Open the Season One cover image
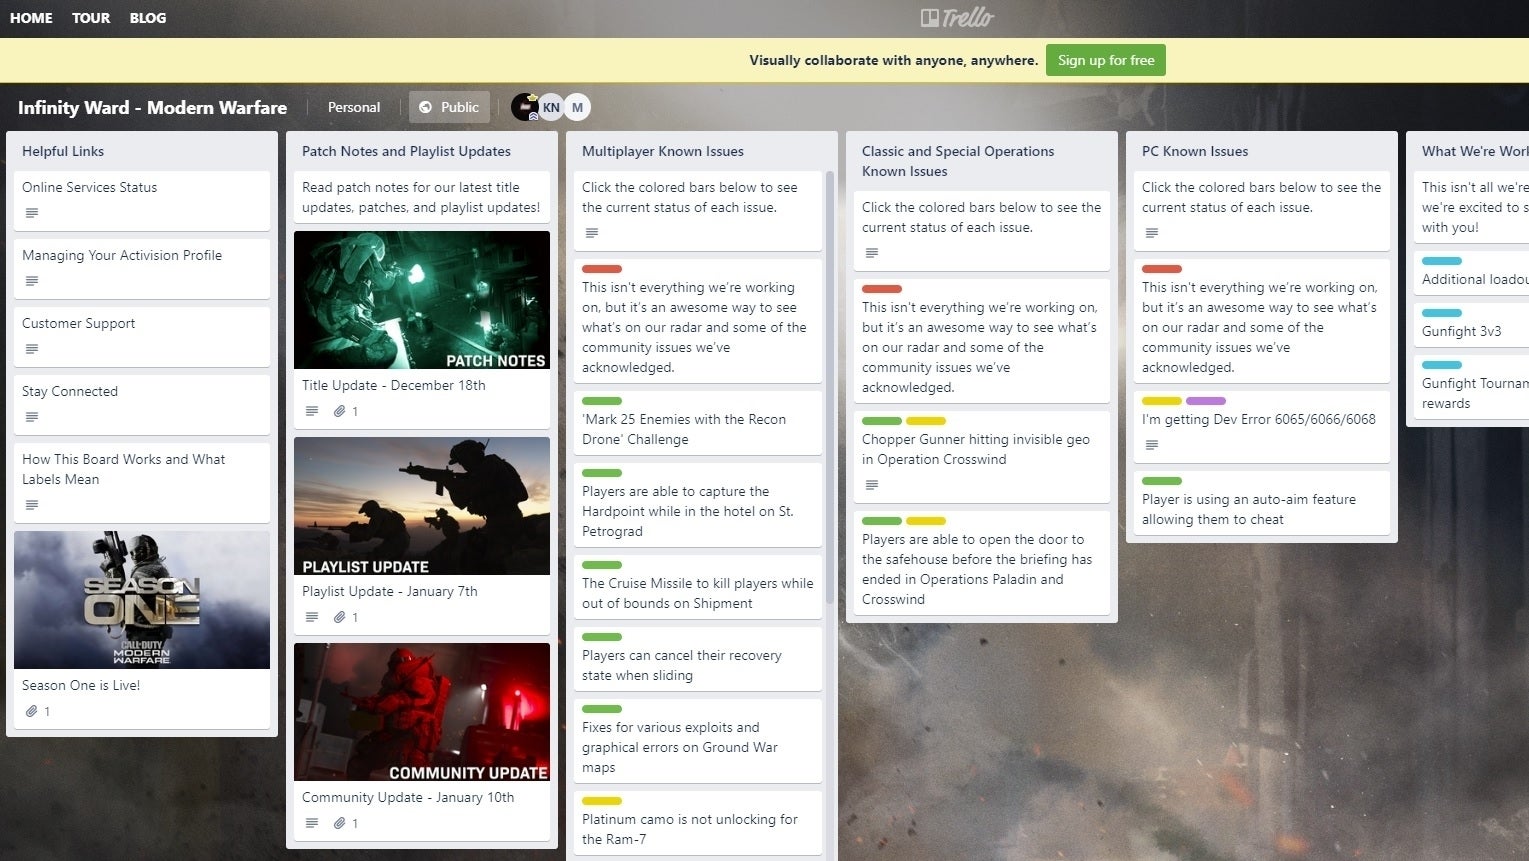This screenshot has width=1529, height=861. [x=142, y=600]
